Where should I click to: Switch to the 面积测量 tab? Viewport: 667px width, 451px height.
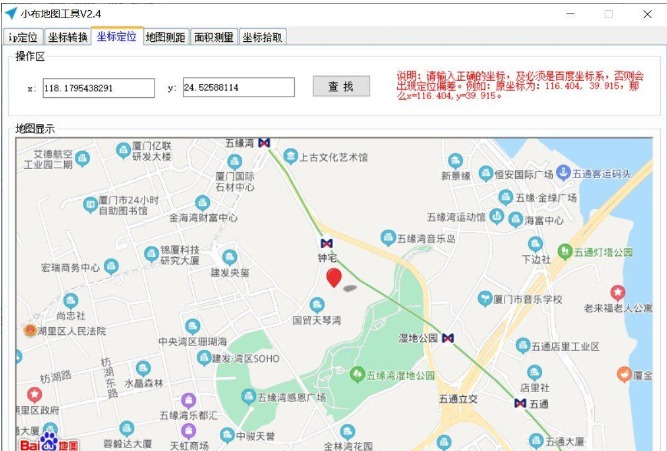(x=214, y=37)
